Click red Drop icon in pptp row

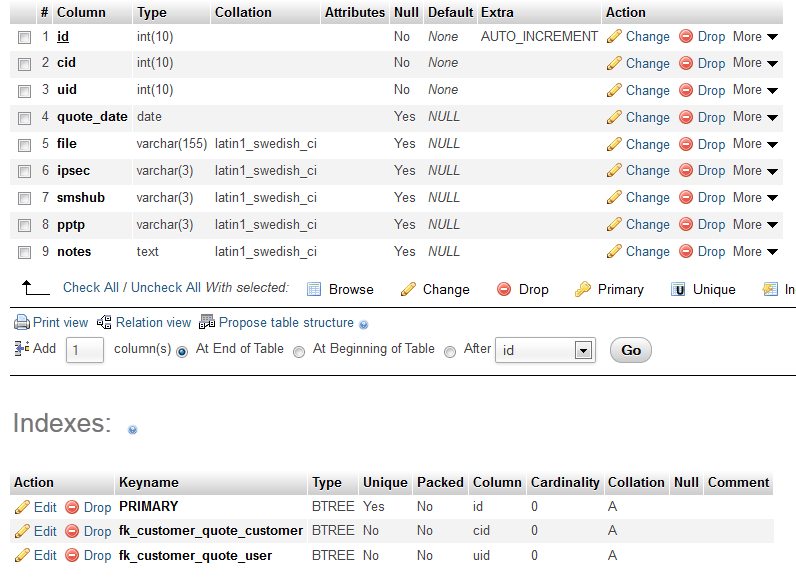686,224
